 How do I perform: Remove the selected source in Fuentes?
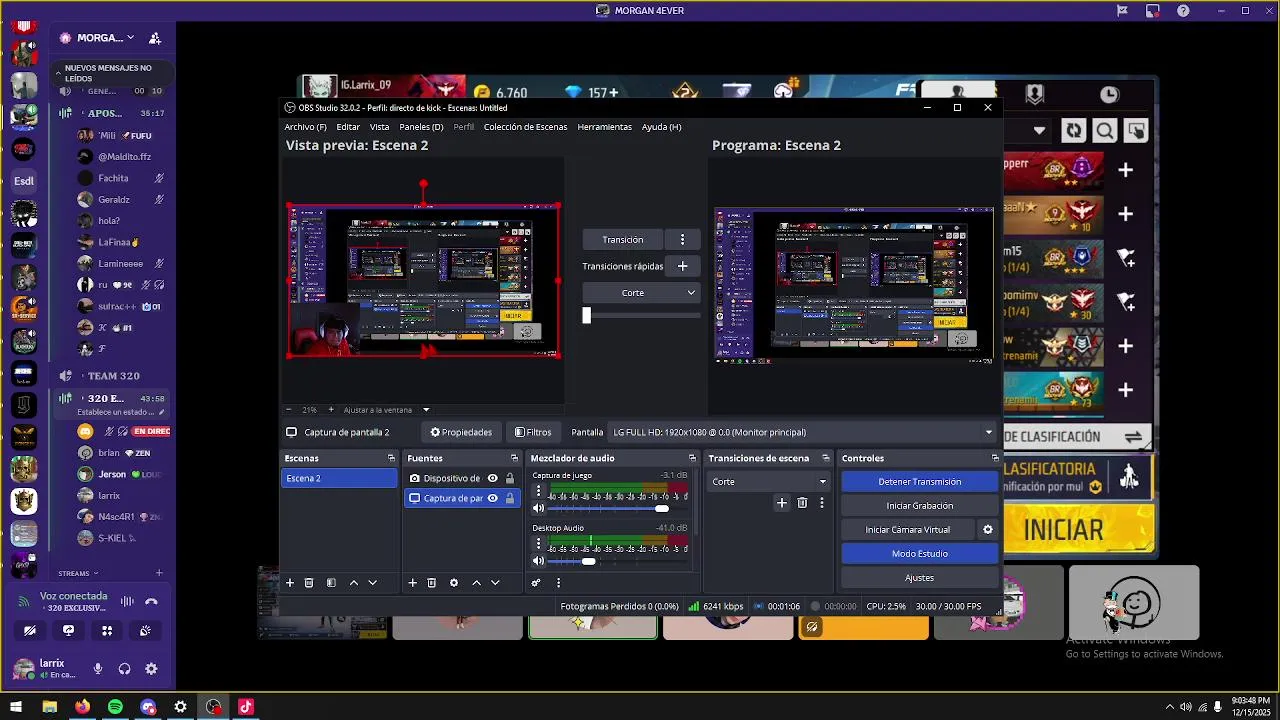point(431,583)
